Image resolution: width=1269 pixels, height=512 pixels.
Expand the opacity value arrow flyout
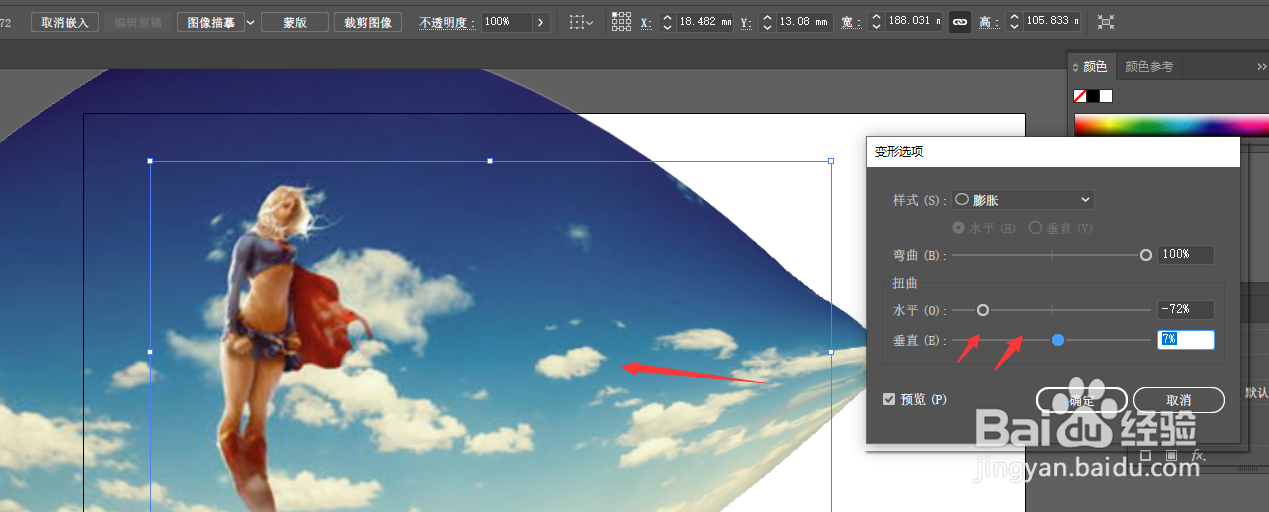point(541,22)
